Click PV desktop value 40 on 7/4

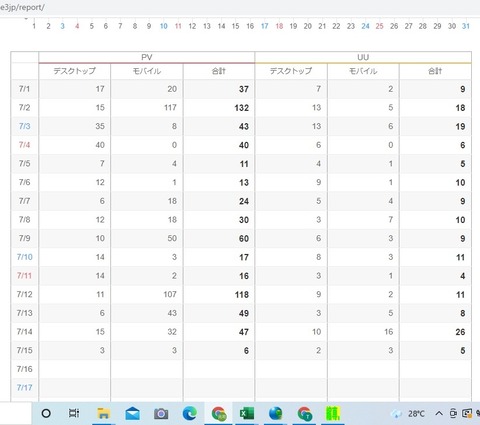[100, 145]
